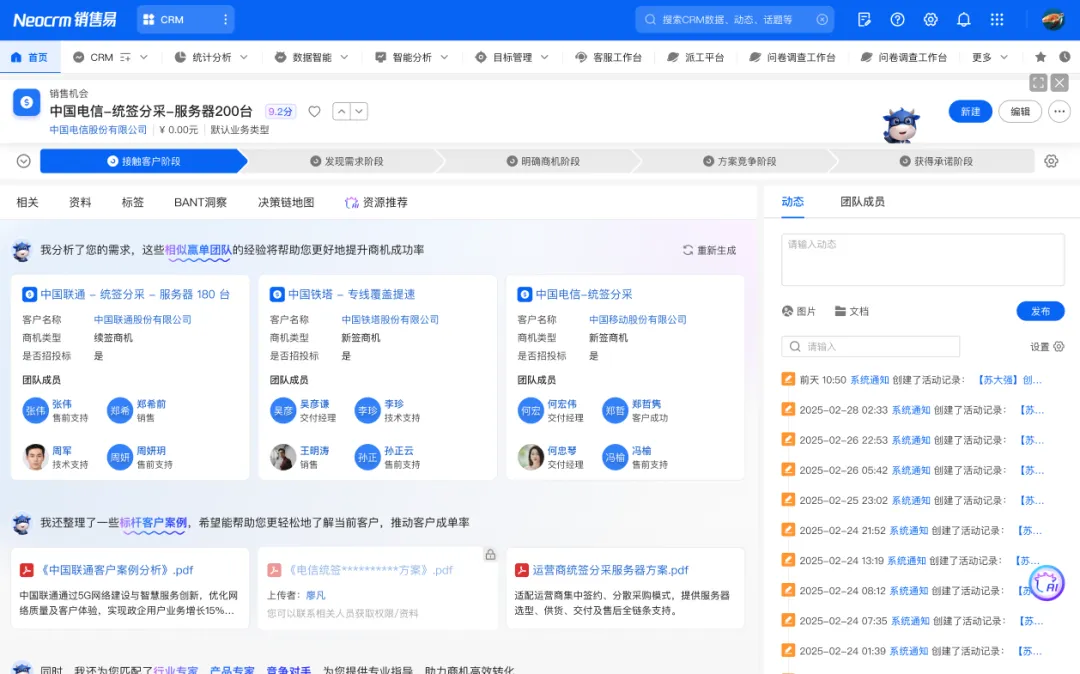The image size is (1080, 674).
Task: Open the settings gear in top bar
Action: tap(930, 19)
